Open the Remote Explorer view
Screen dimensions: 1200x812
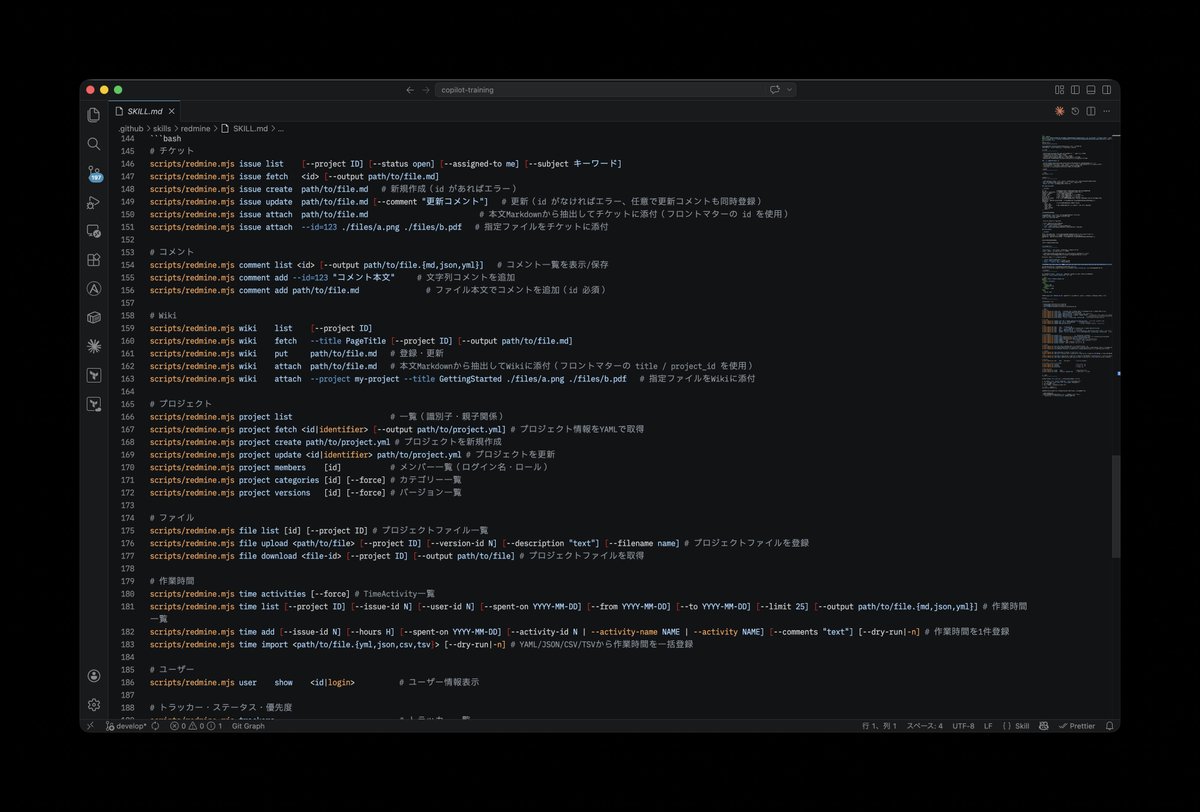[94, 231]
